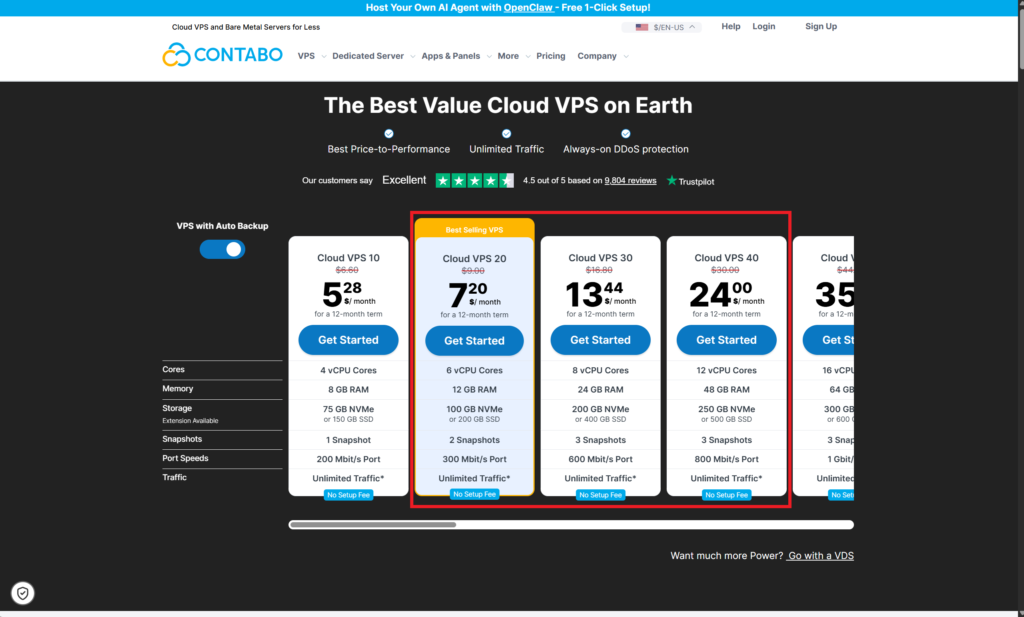
Task: Click the green Trustpilot rating stars
Action: [x=475, y=181]
